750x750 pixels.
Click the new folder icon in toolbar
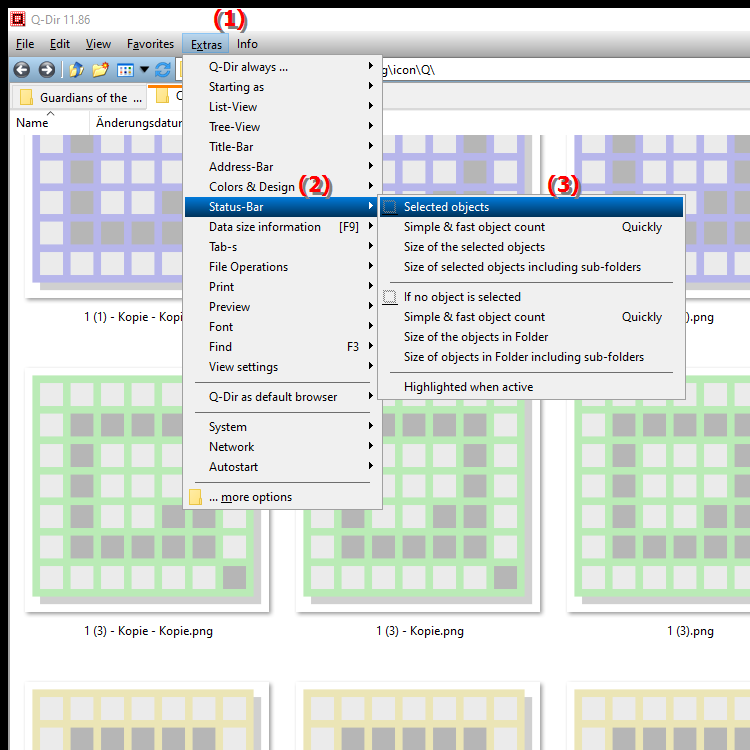(x=100, y=70)
